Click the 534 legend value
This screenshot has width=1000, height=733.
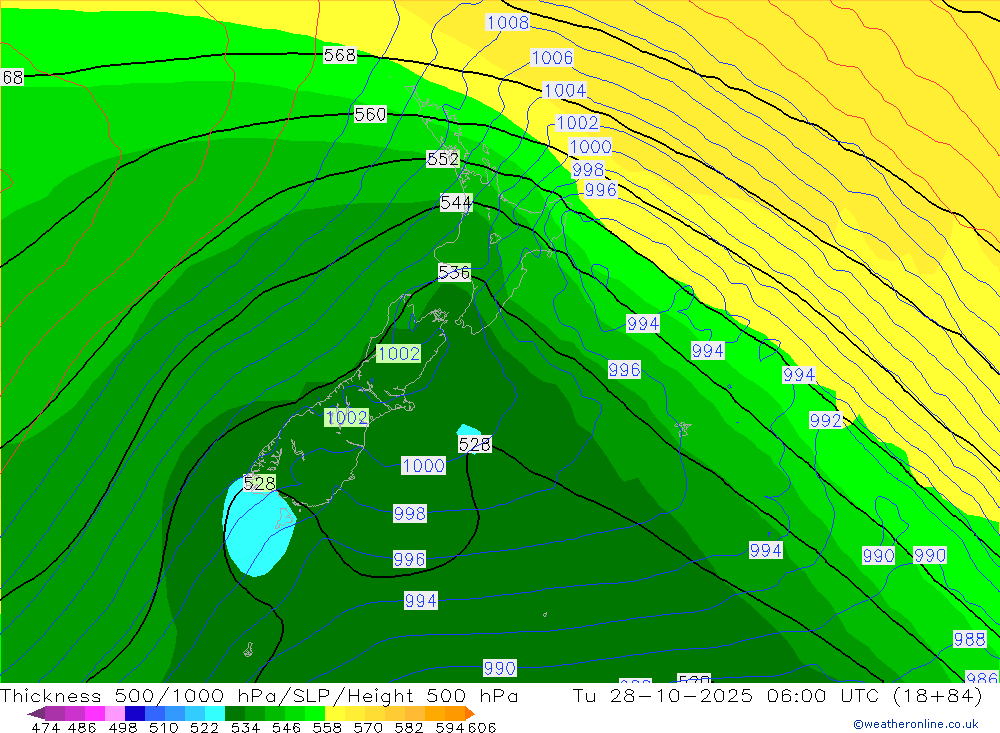pos(245,727)
